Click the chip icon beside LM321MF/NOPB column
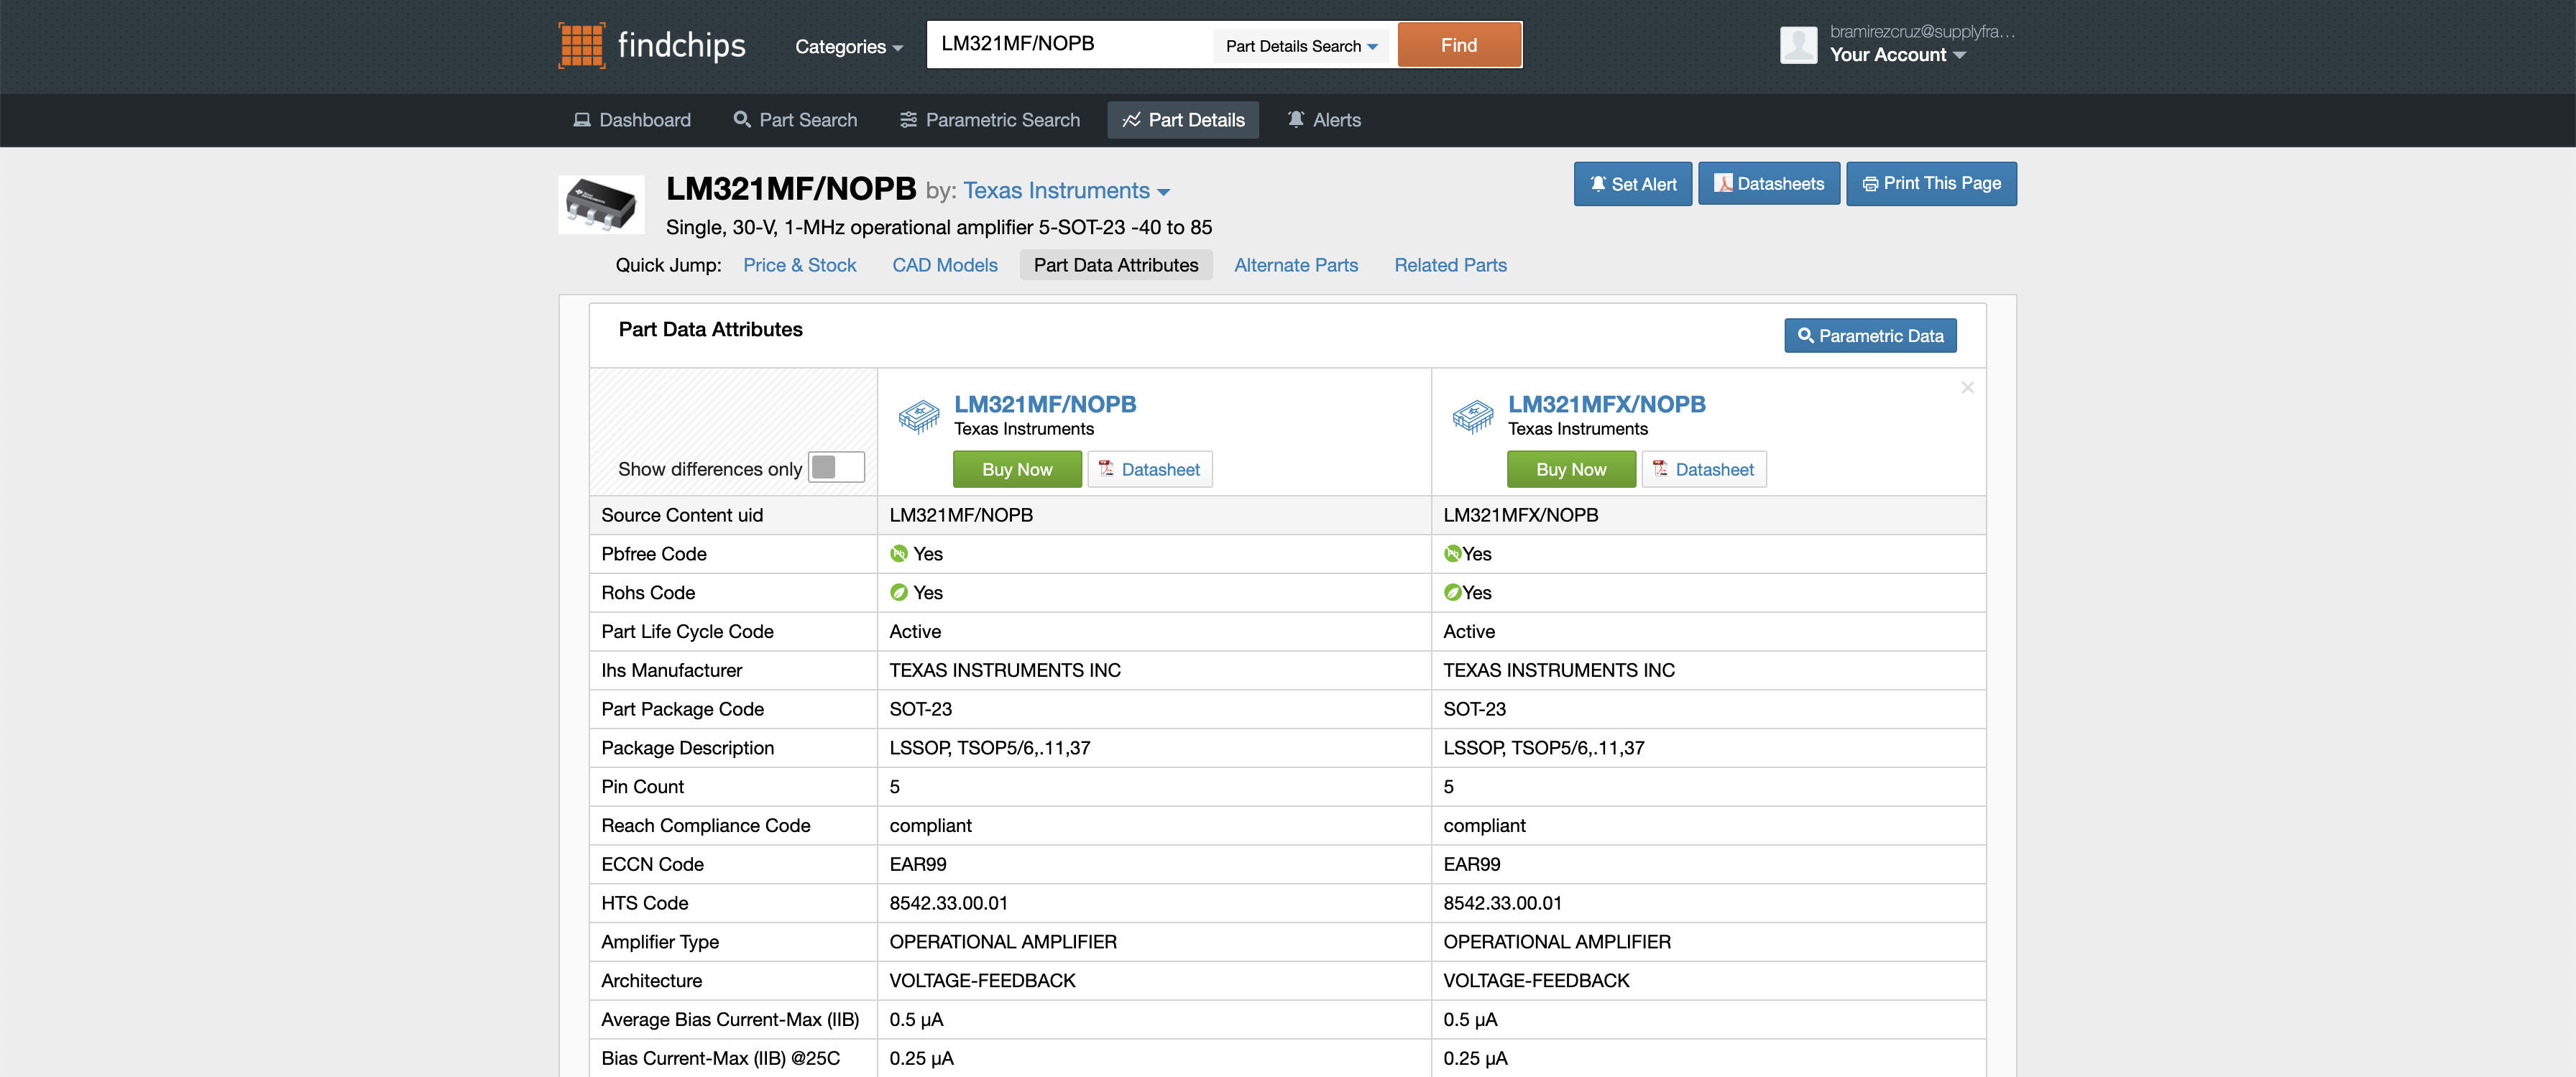This screenshot has height=1077, width=2576. (x=918, y=415)
